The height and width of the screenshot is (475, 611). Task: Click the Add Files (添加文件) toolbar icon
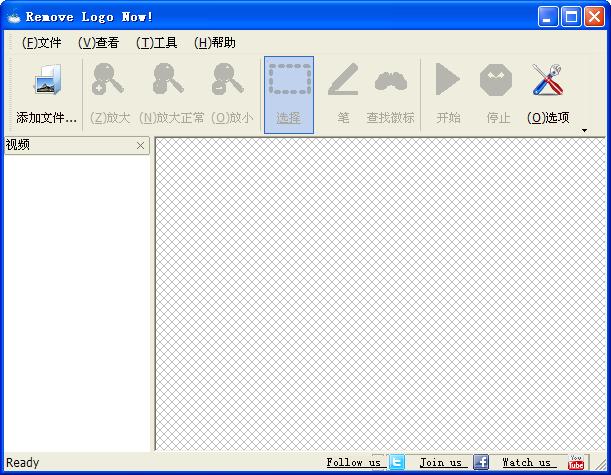click(x=47, y=80)
